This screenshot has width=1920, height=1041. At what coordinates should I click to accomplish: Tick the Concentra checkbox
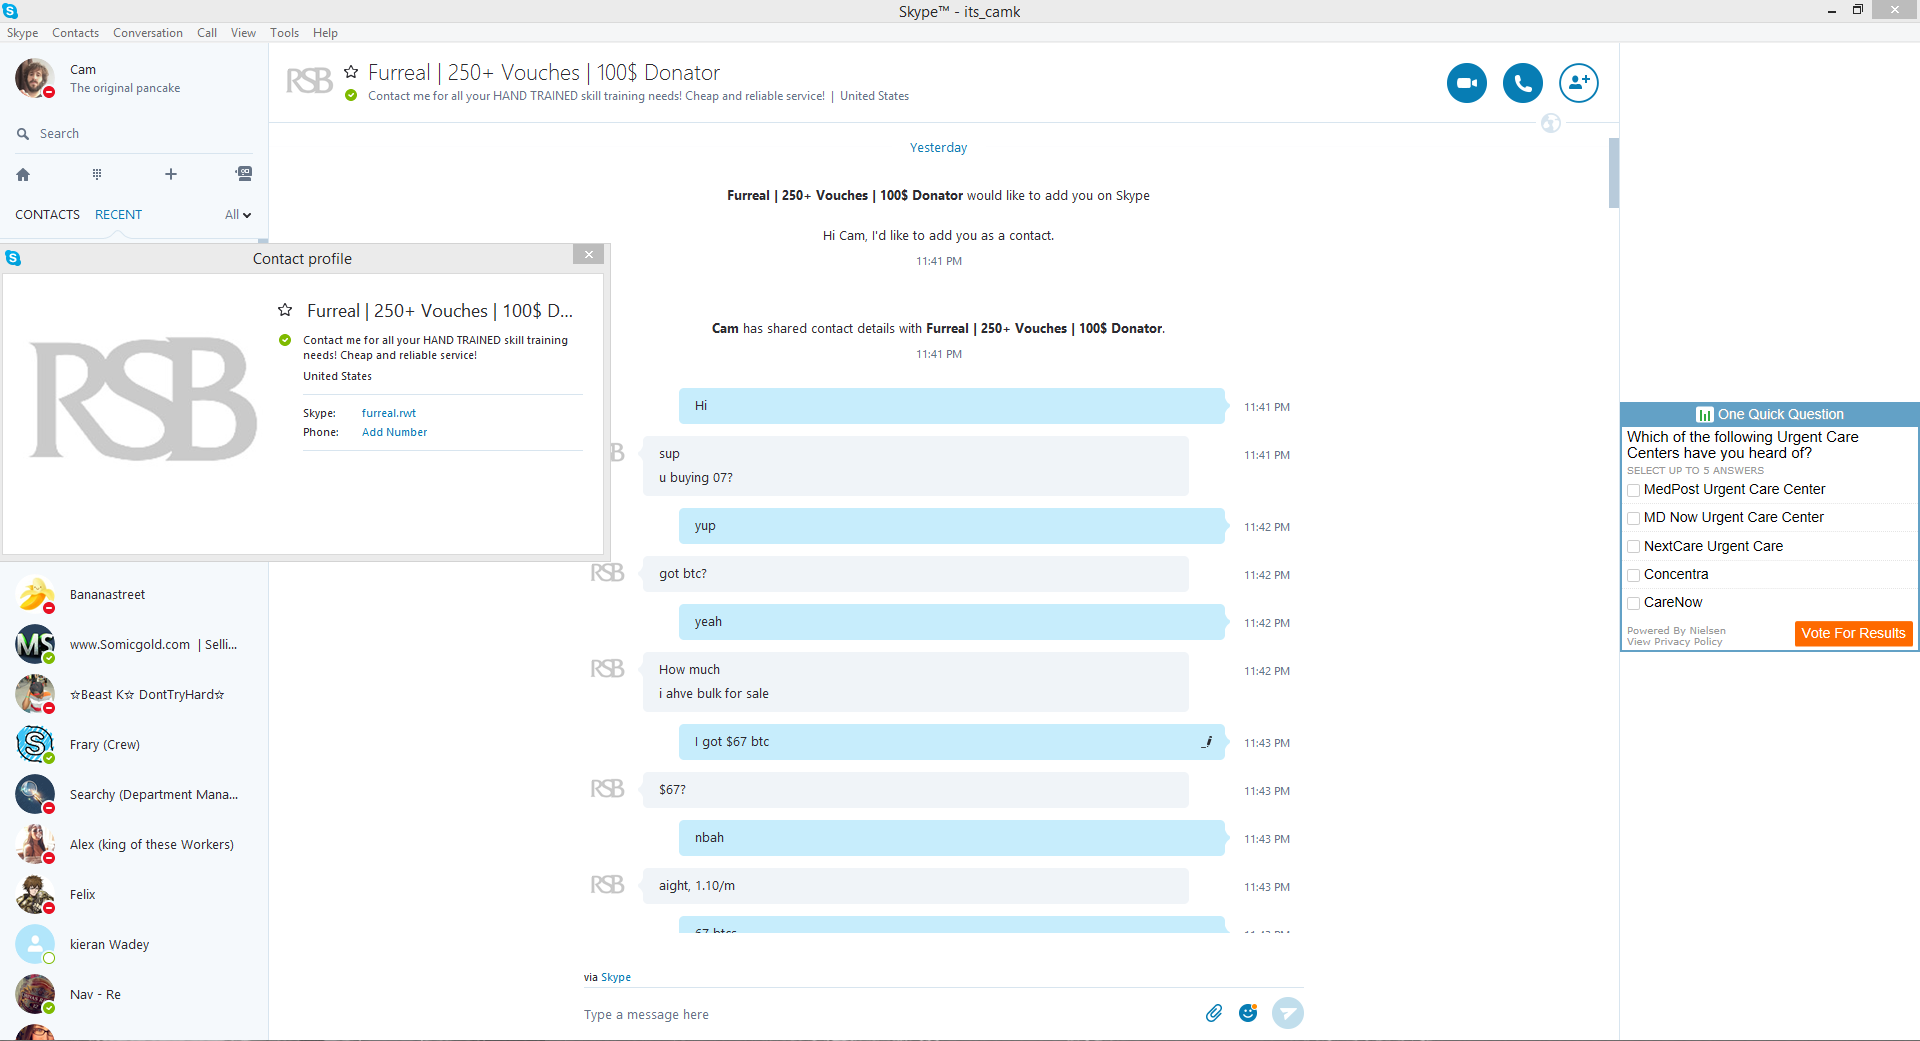[x=1633, y=575]
